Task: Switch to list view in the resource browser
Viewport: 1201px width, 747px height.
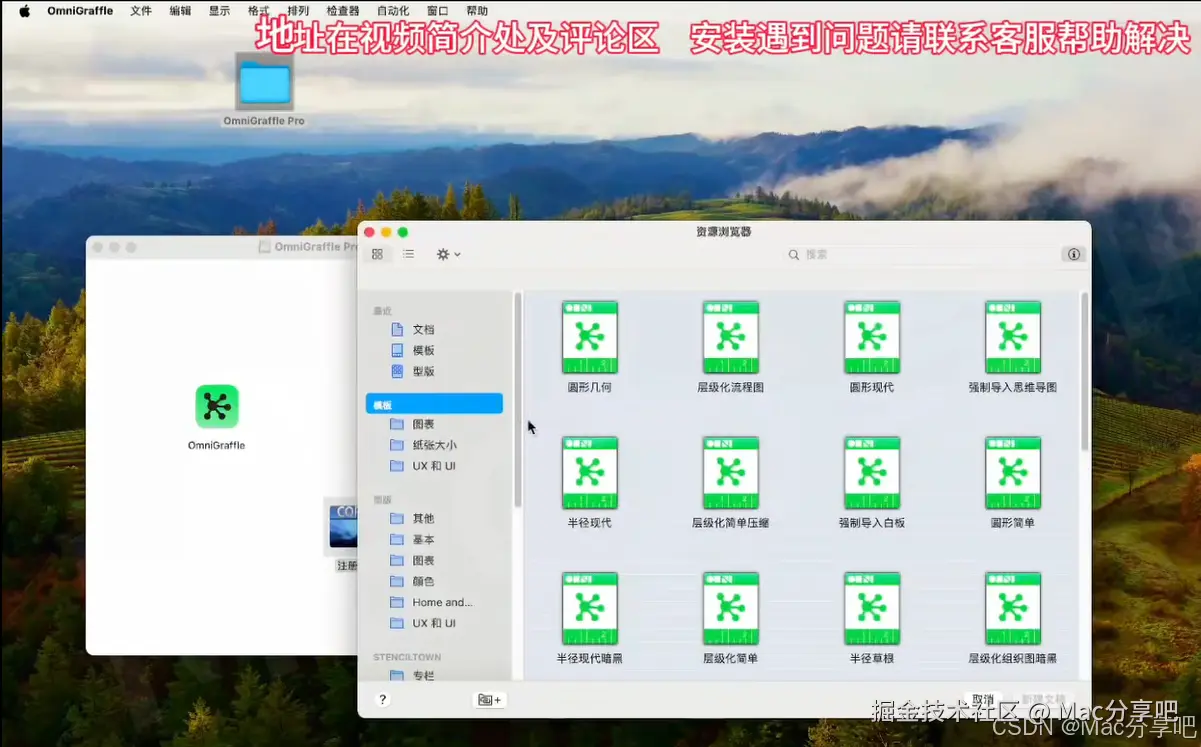Action: (408, 255)
